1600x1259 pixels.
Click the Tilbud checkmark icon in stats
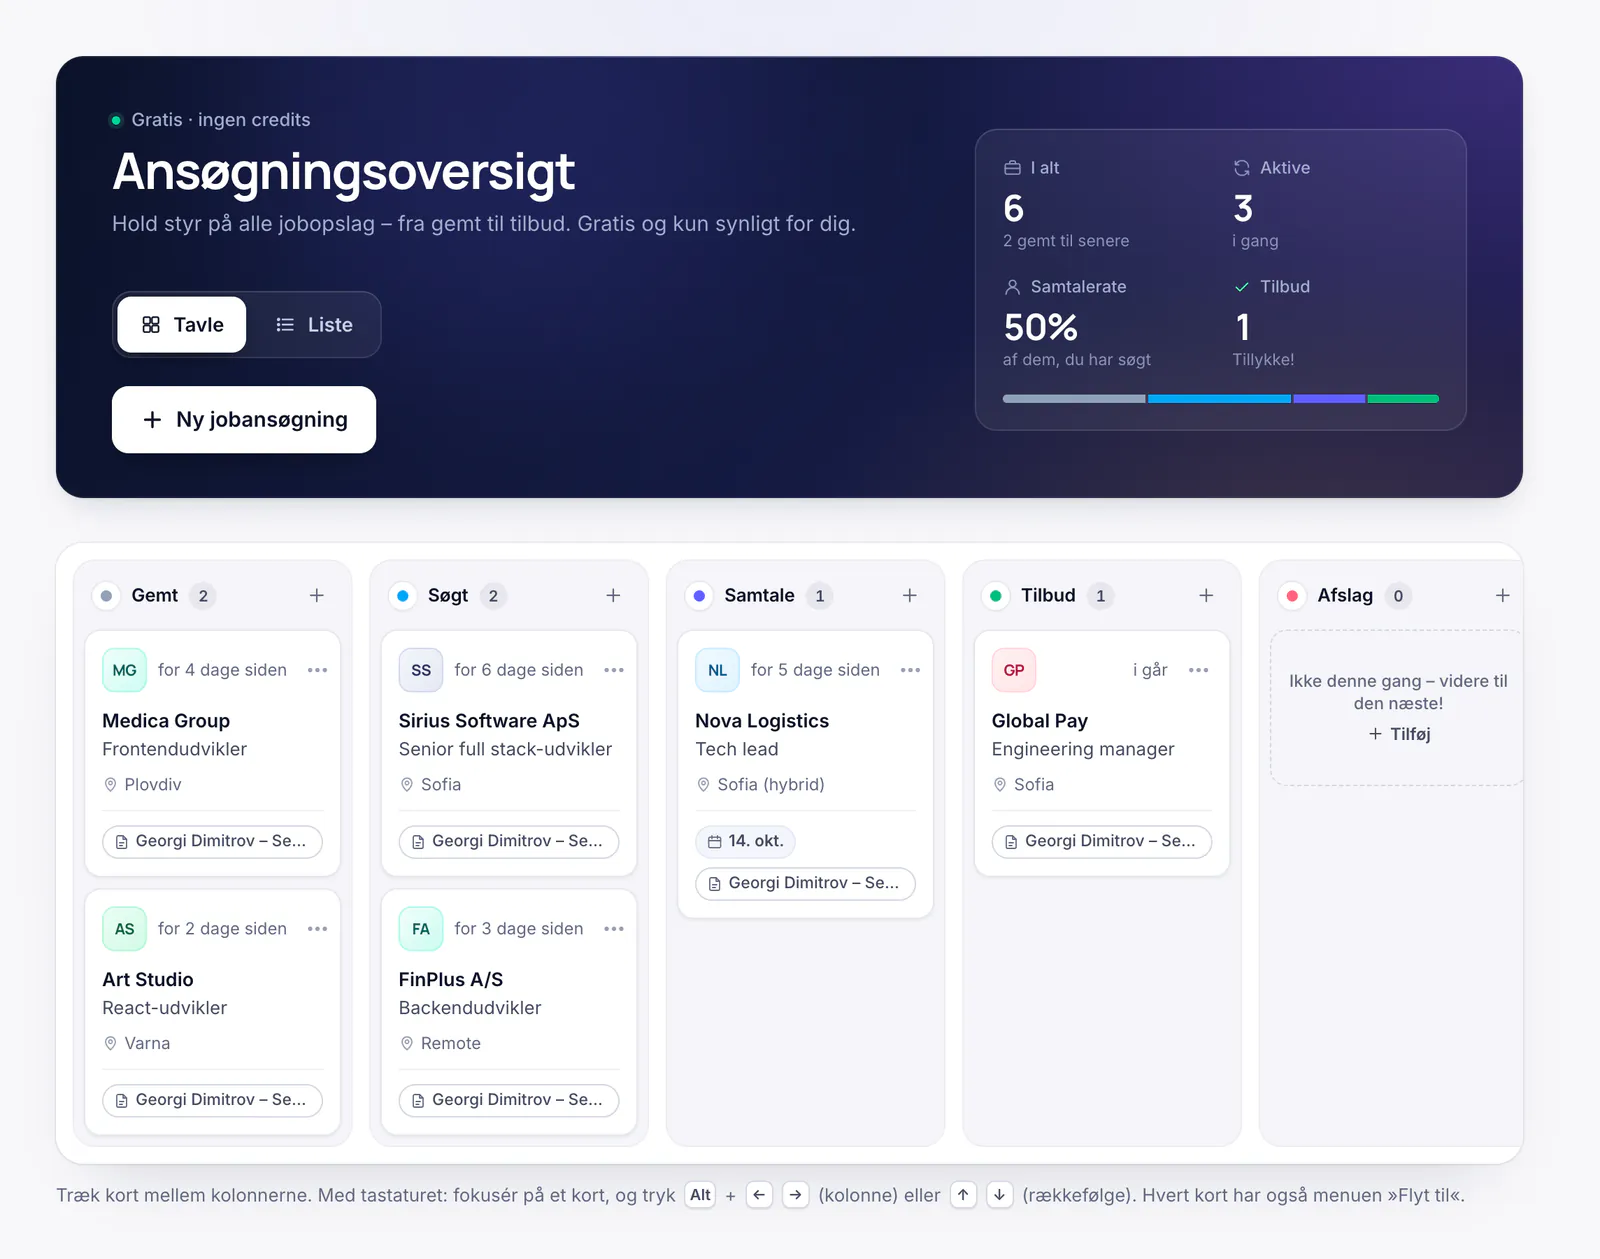1242,287
